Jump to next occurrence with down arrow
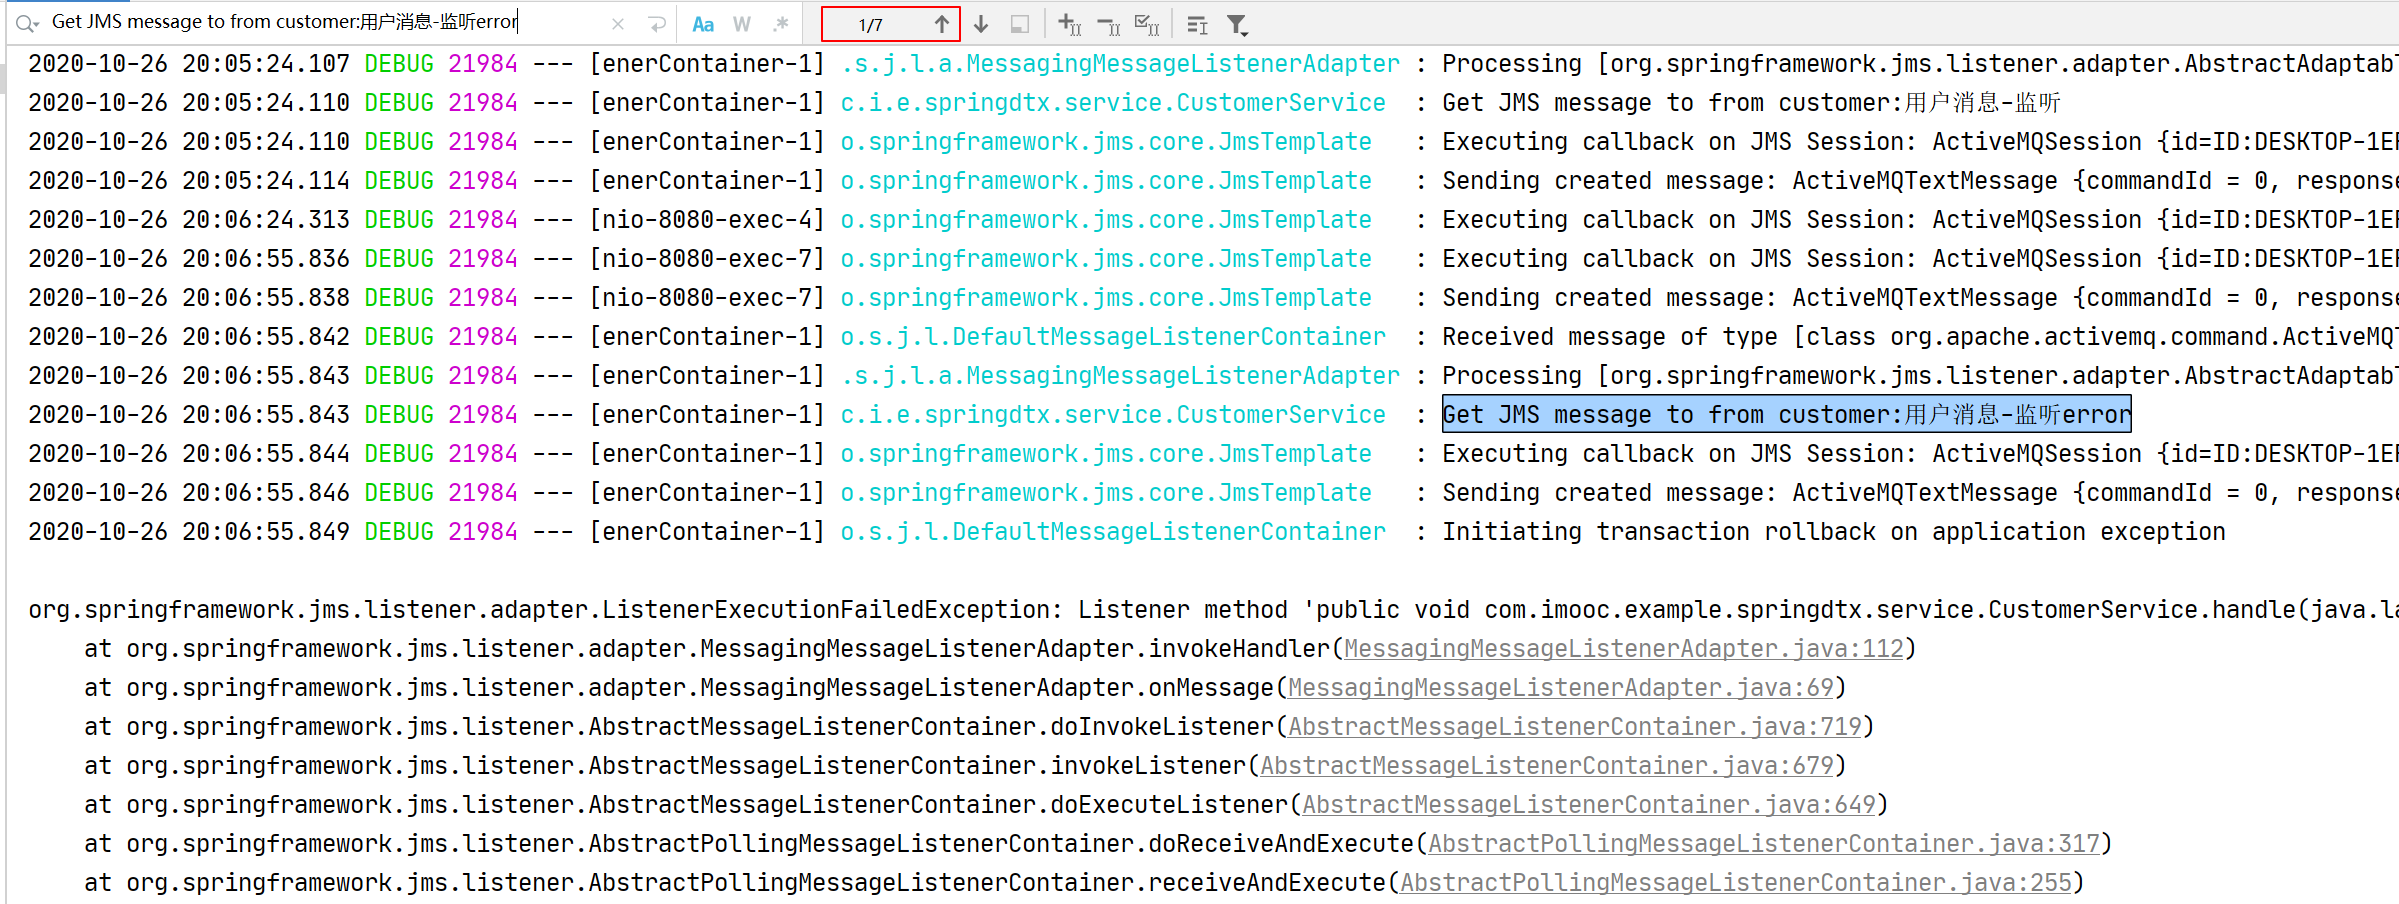Image resolution: width=2399 pixels, height=904 pixels. tap(981, 24)
